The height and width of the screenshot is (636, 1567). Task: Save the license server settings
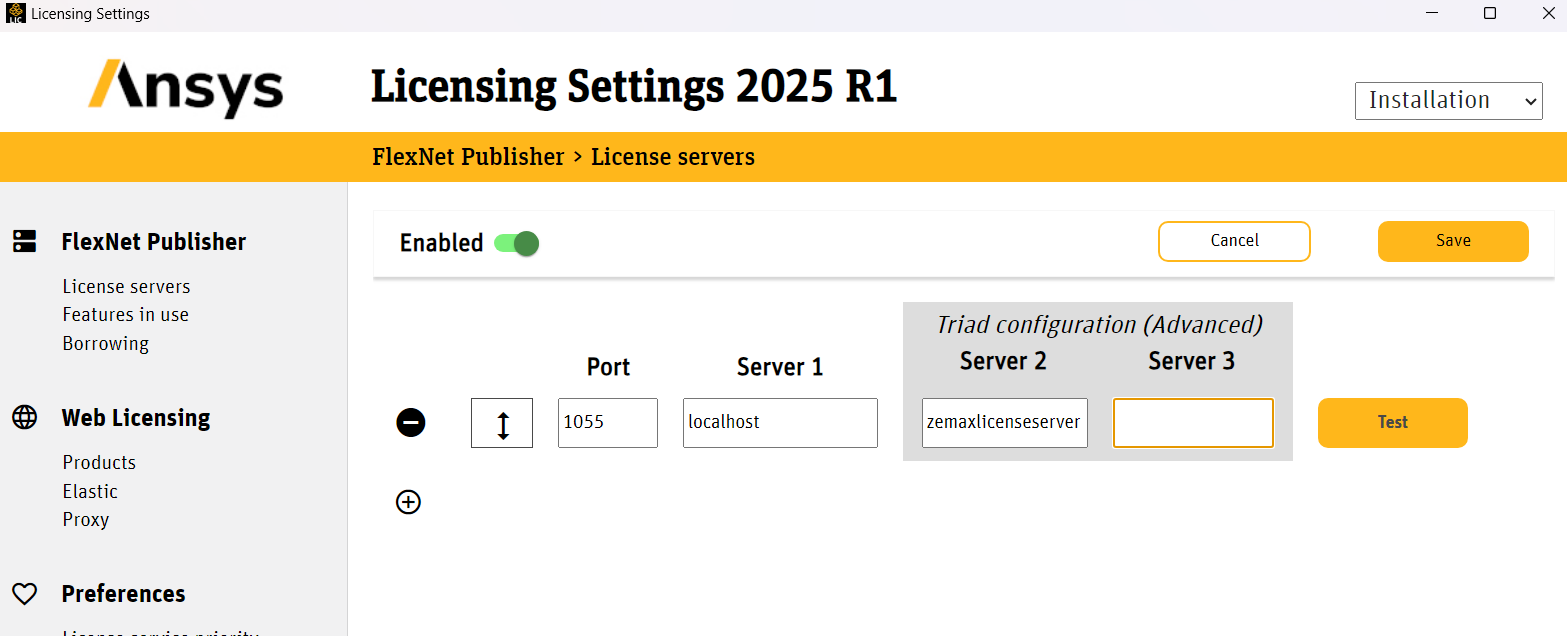point(1453,241)
